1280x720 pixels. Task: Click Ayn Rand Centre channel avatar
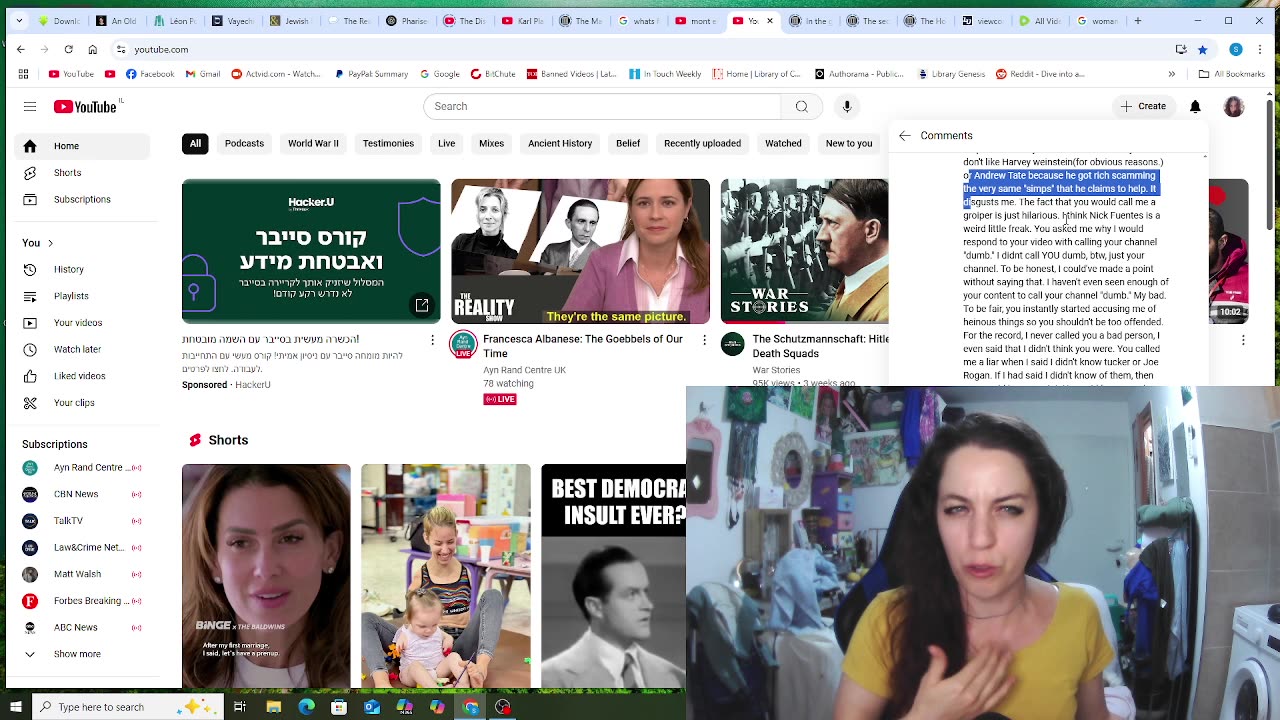point(464,345)
